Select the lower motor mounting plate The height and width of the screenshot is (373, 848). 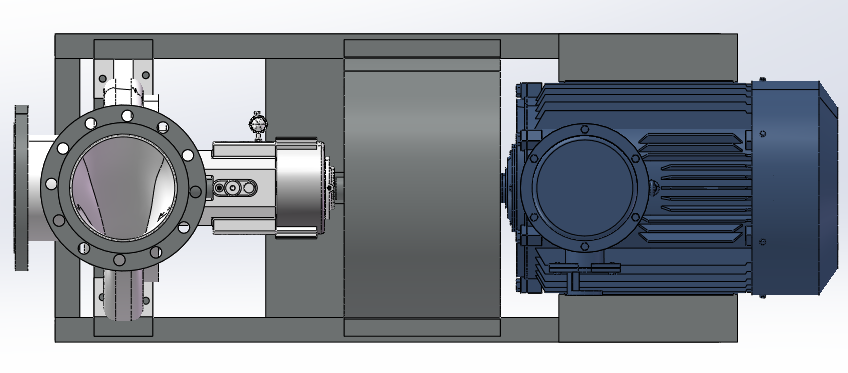[x=648, y=318]
